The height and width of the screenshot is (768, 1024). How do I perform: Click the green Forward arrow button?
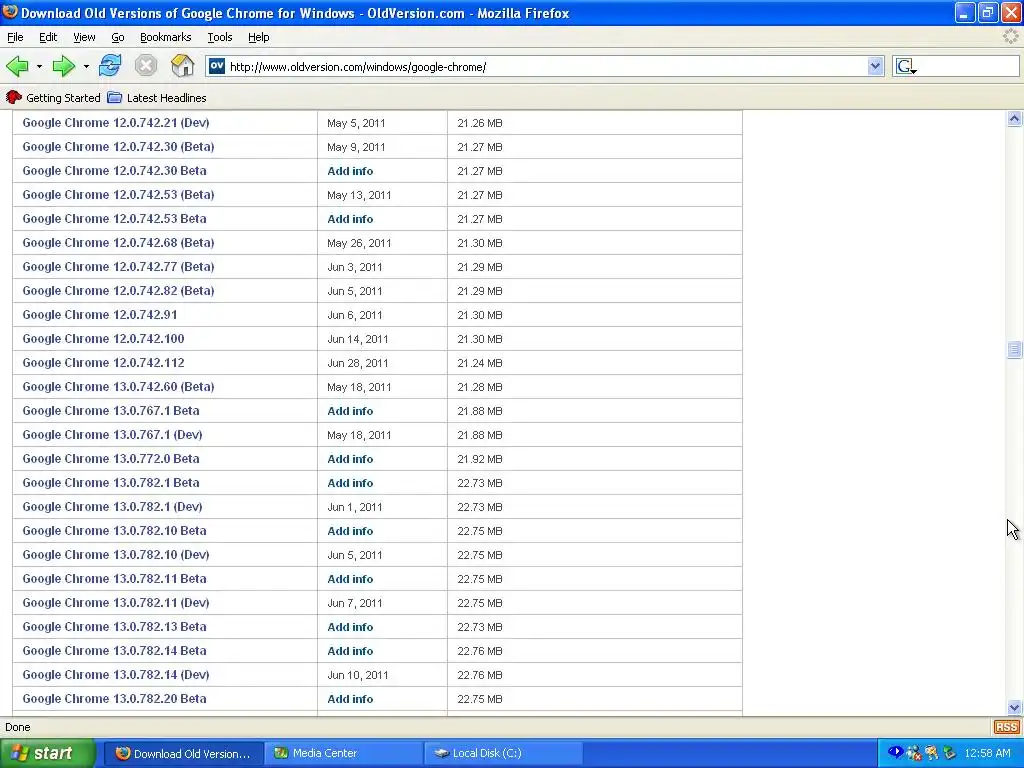click(x=63, y=66)
